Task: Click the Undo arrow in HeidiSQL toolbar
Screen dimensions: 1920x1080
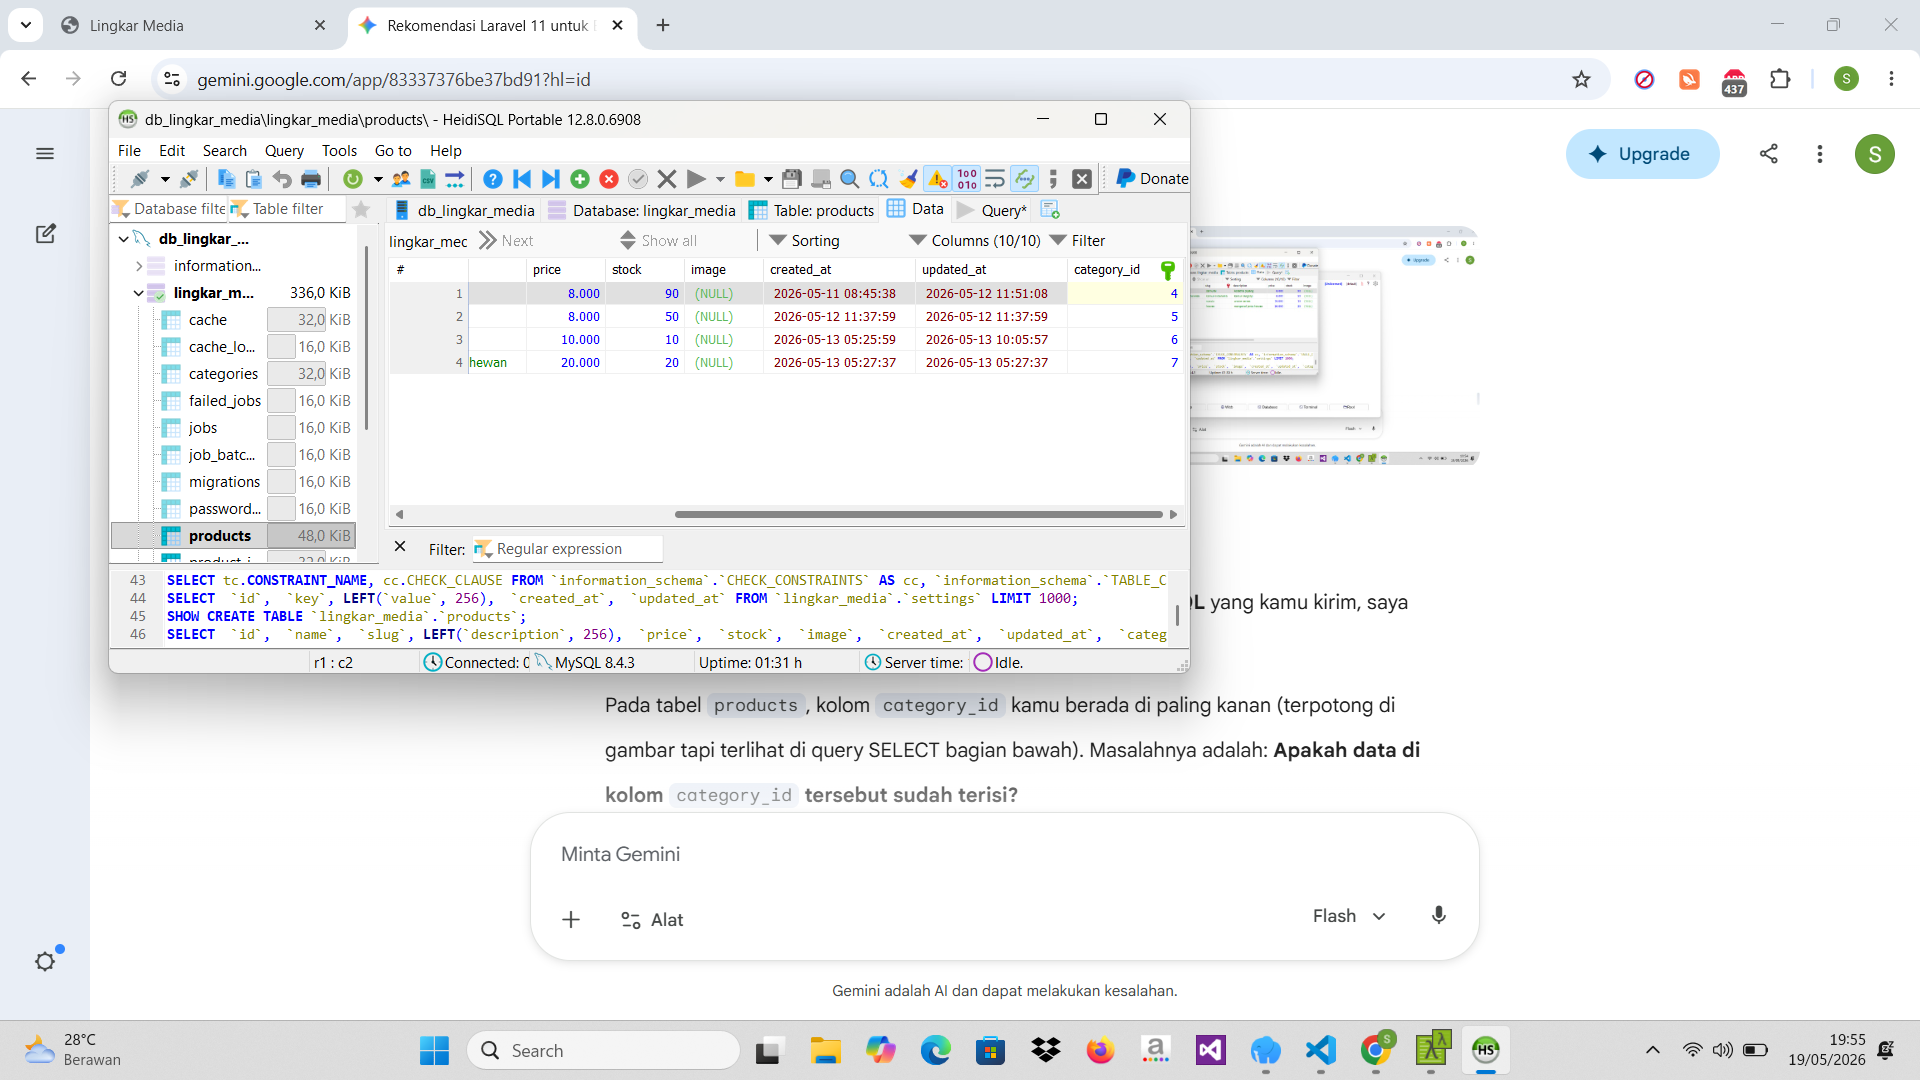Action: (282, 179)
